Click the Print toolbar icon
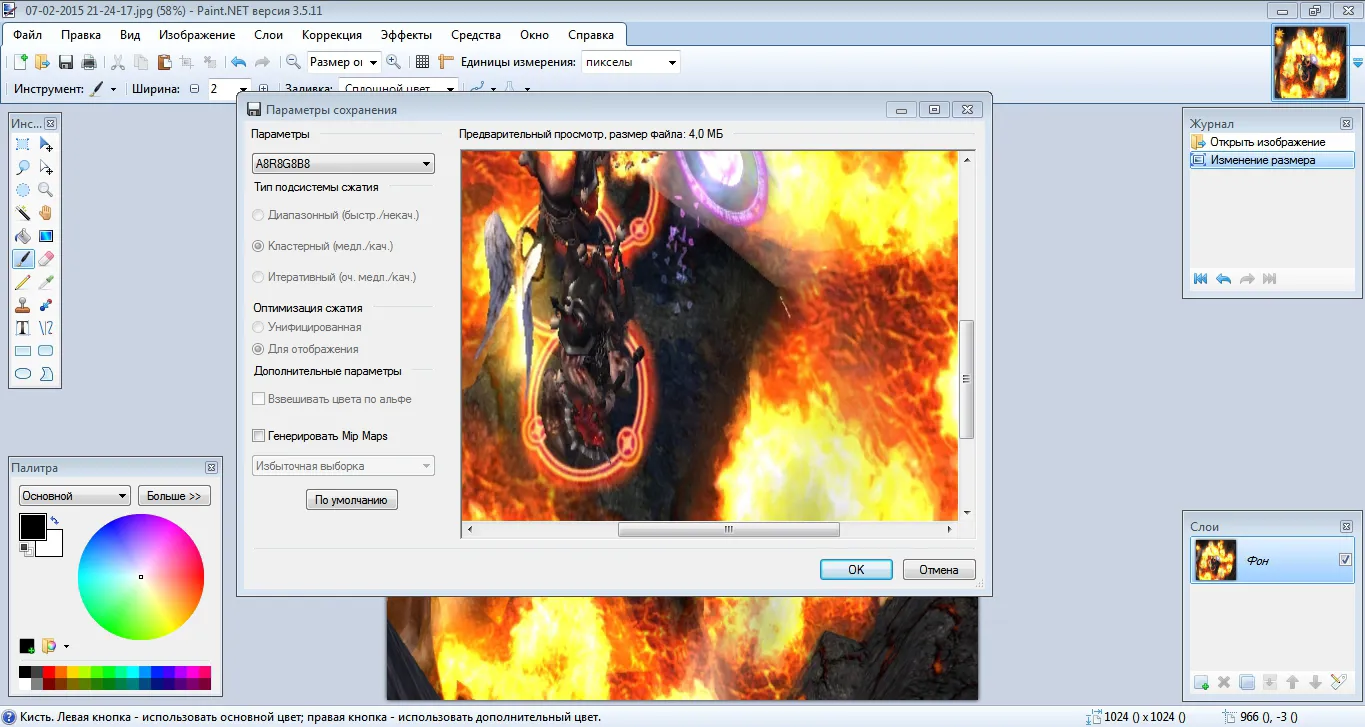Screen dimensions: 1365x727 click(89, 62)
